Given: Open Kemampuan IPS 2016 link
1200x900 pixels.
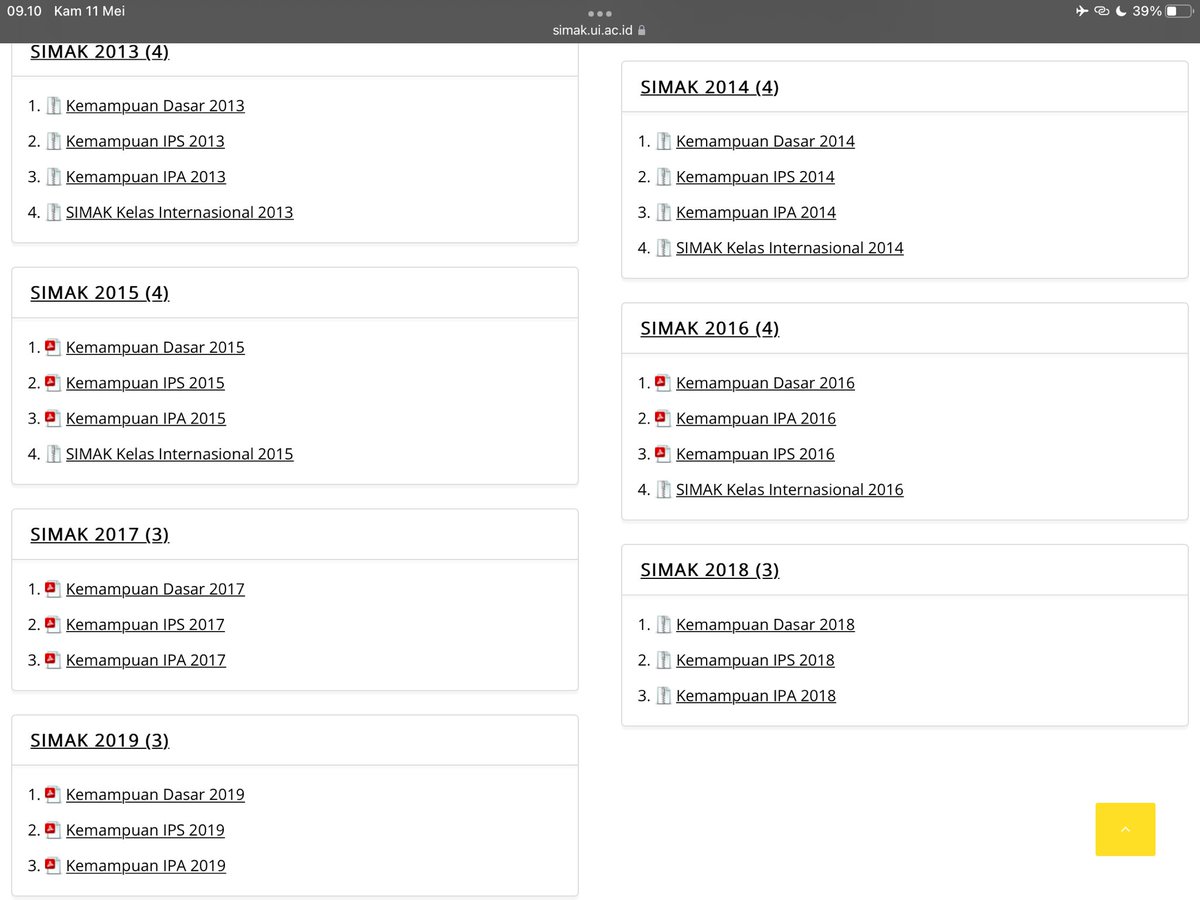Looking at the screenshot, I should 755,454.
